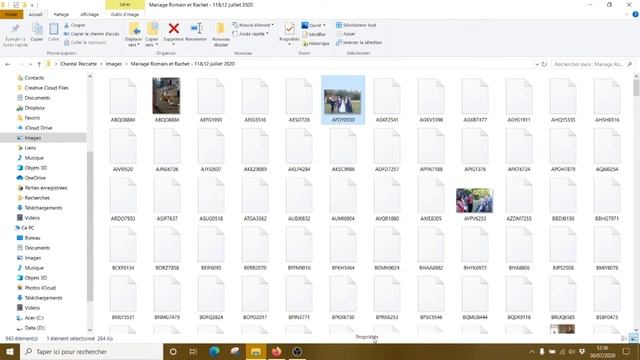Viewport: 640px width, 360px height.
Task: Open OneDrive in the navigation pane
Action: [x=35, y=178]
